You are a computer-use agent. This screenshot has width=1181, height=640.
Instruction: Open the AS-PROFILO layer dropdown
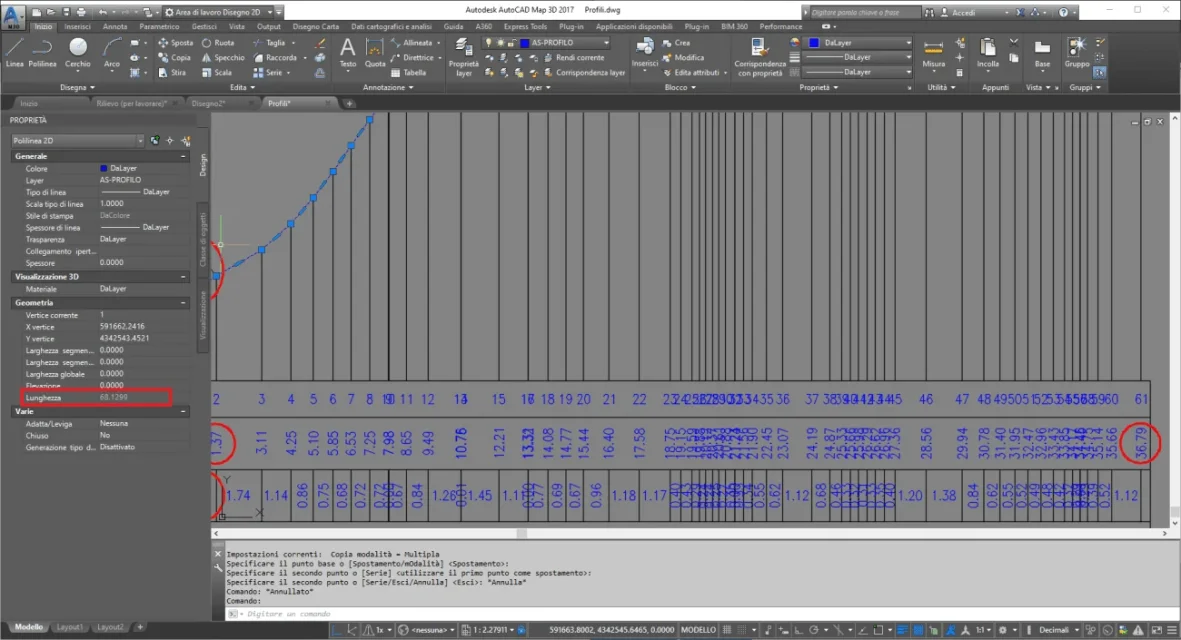click(564, 43)
